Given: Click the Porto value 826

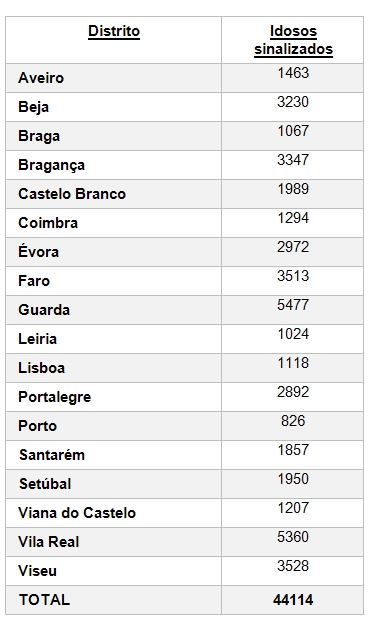Looking at the screenshot, I should click(x=293, y=421).
